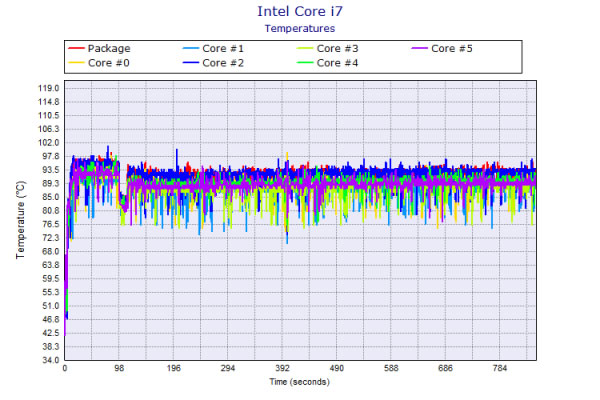Click the Core #3 legend entry
The image size is (600, 400).
(x=328, y=49)
